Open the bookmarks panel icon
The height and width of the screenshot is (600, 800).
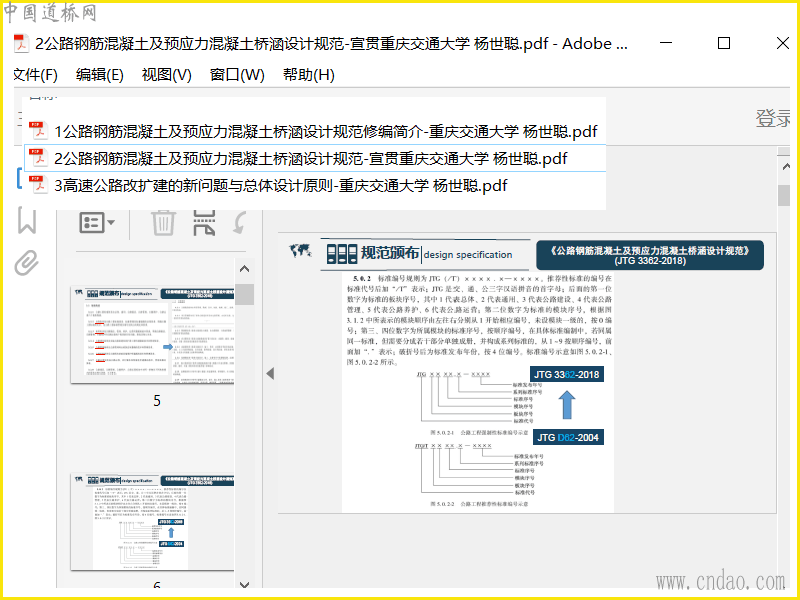[27, 220]
